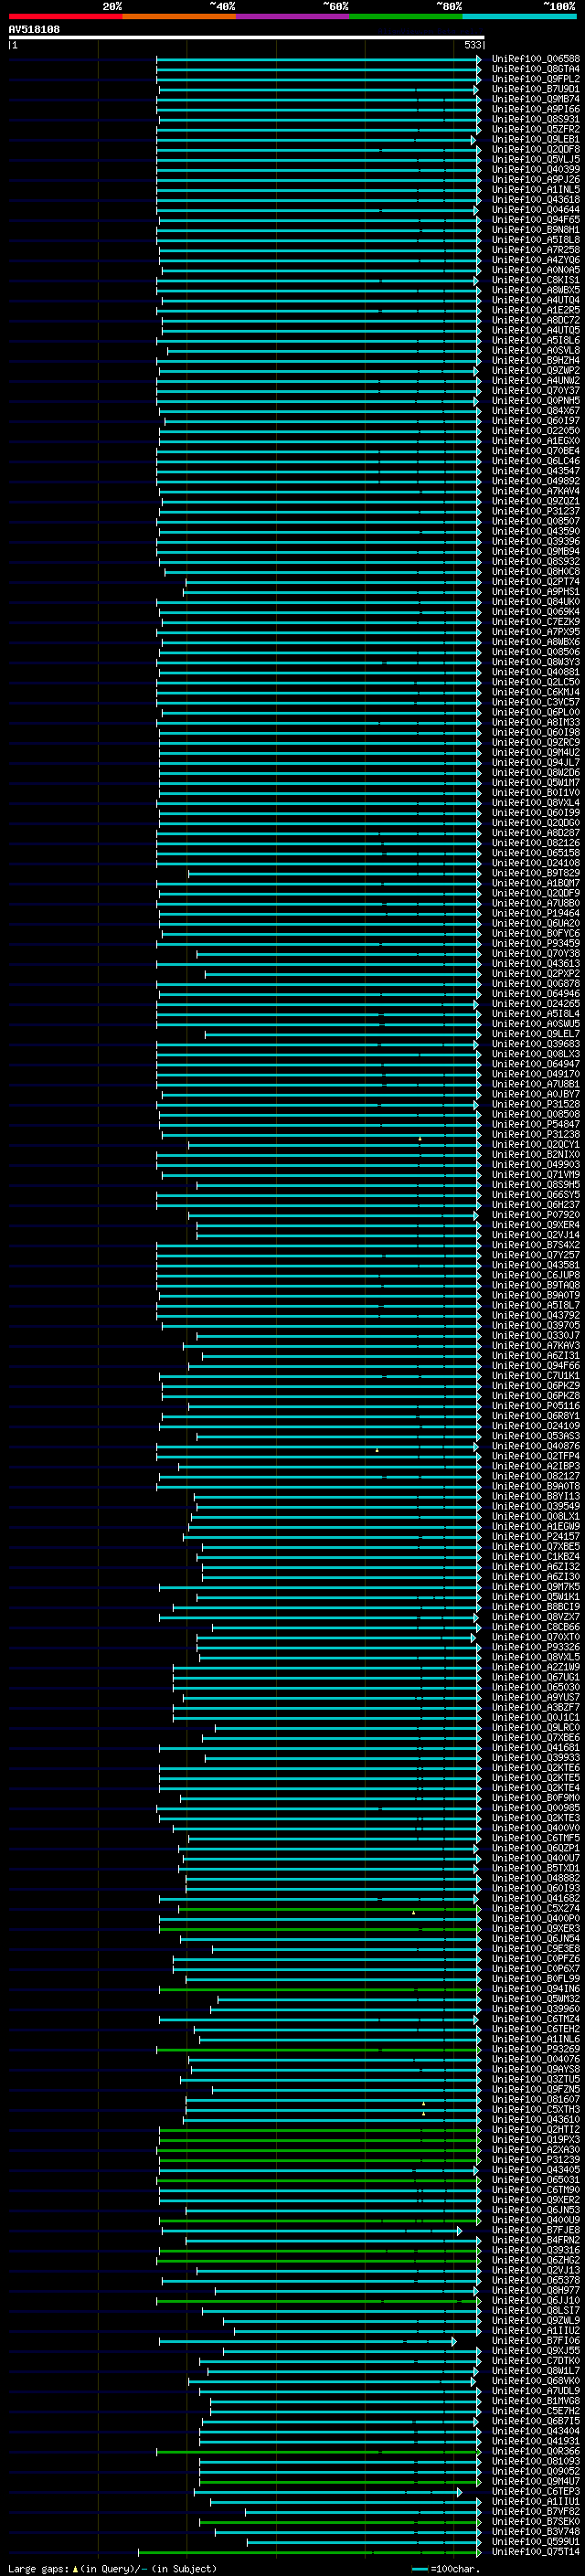Click the cyan ~100% identity legend segment
The height and width of the screenshot is (2576, 585).
pyautogui.click(x=520, y=17)
